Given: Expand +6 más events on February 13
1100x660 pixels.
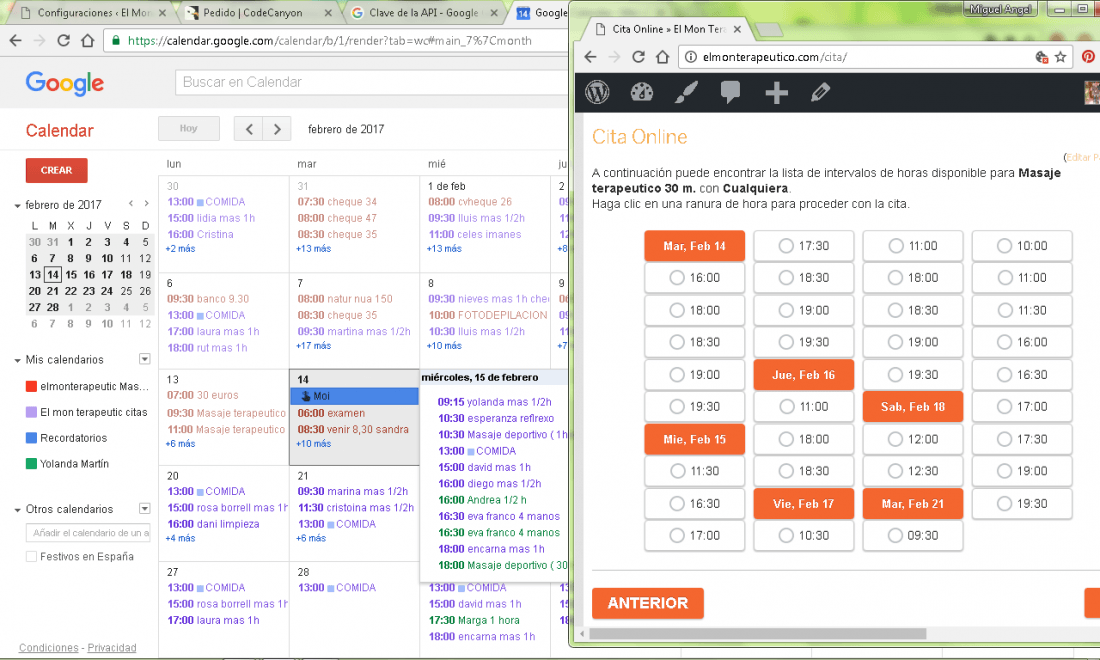Looking at the screenshot, I should [x=180, y=443].
